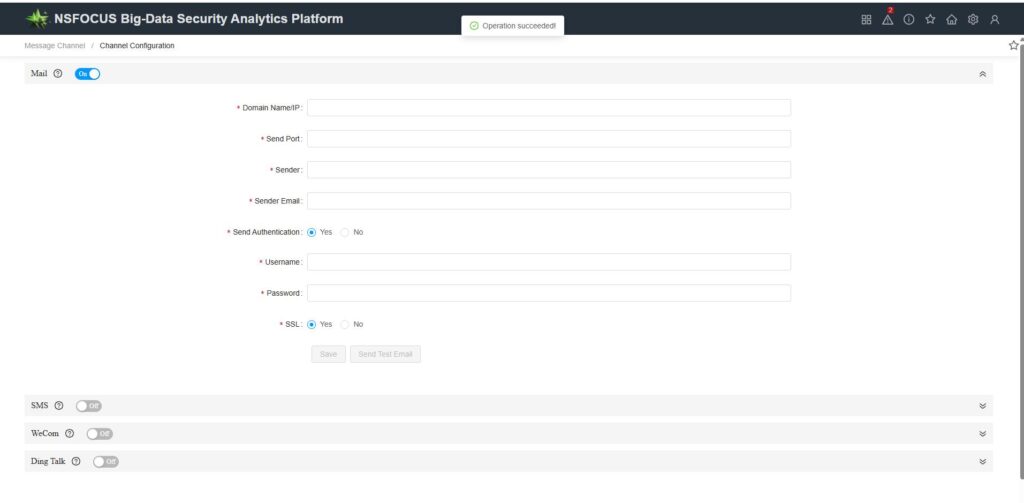Click Send Test Email button

385,354
